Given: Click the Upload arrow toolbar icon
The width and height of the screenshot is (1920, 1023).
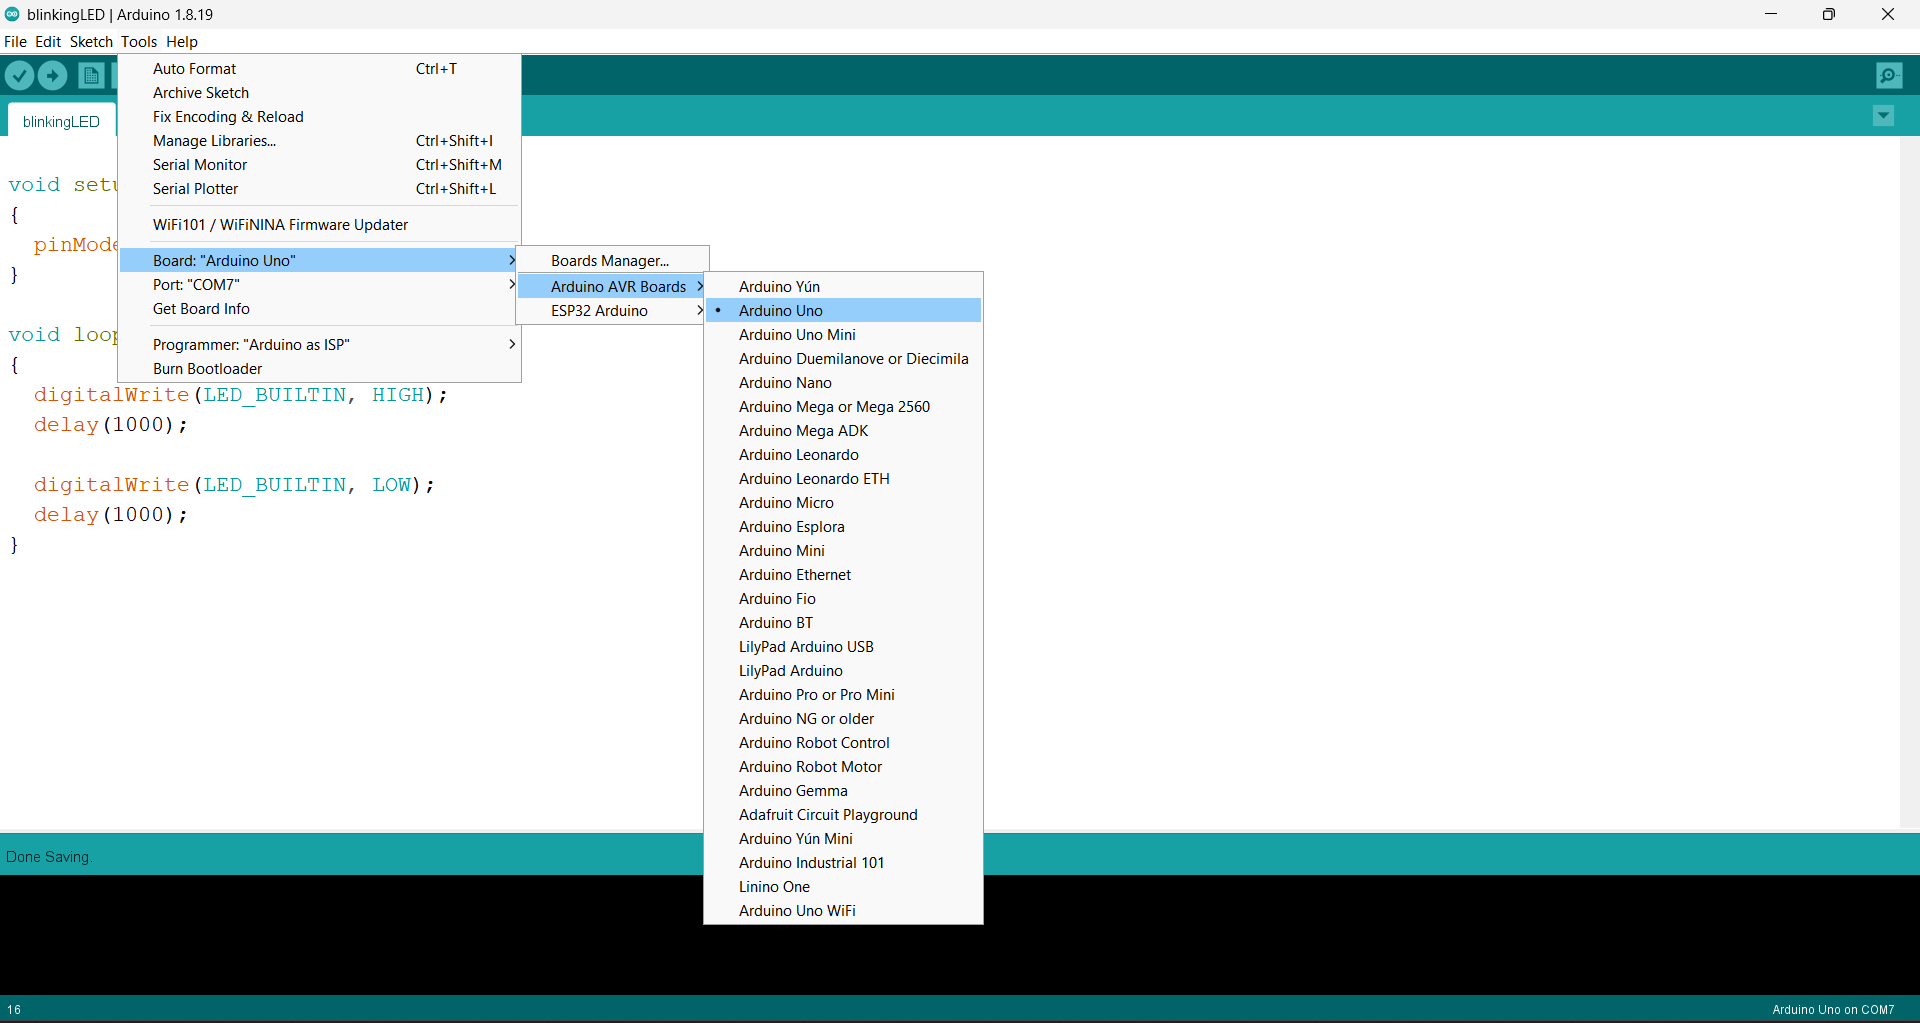Looking at the screenshot, I should [52, 75].
